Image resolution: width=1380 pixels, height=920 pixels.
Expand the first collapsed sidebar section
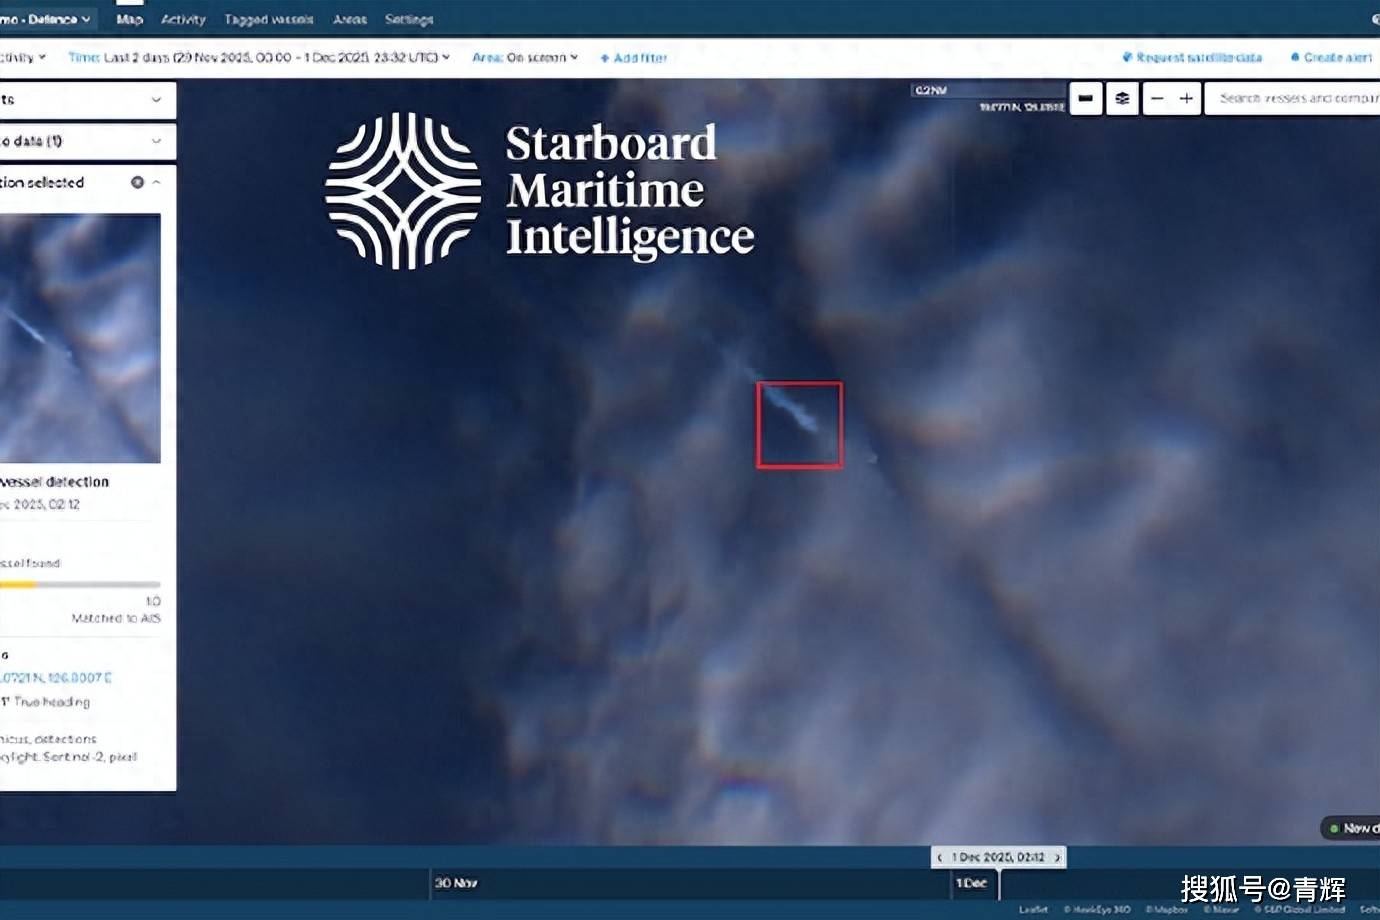156,99
